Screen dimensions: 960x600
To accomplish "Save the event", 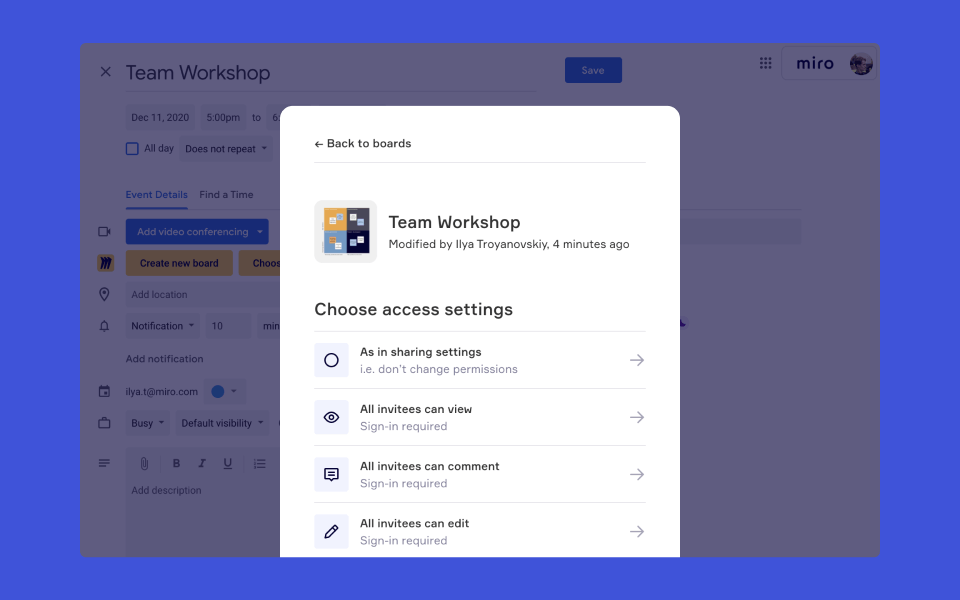I will (593, 70).
